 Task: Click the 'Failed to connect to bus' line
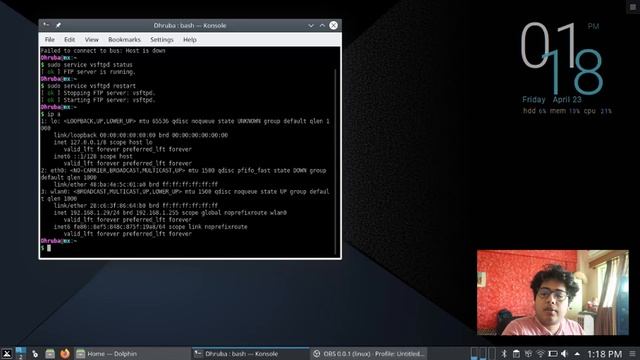click(x=103, y=51)
